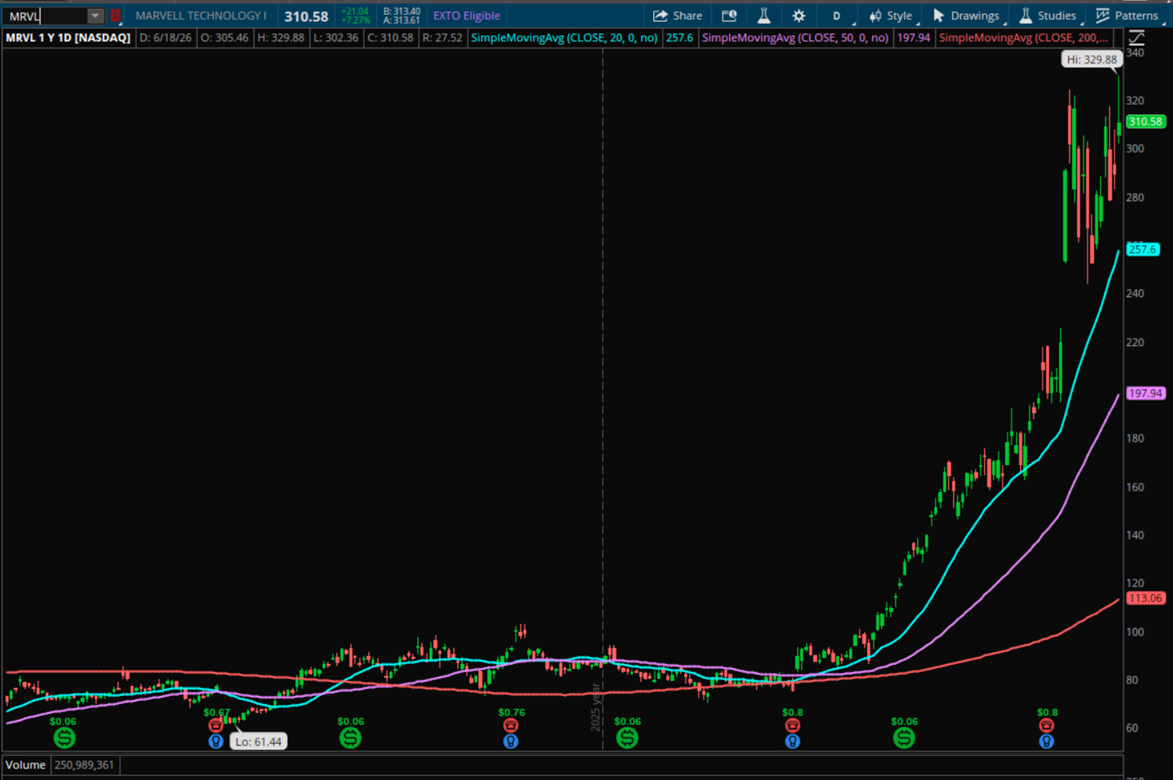Click the Volume panel label
This screenshot has width=1173, height=780.
pos(25,765)
